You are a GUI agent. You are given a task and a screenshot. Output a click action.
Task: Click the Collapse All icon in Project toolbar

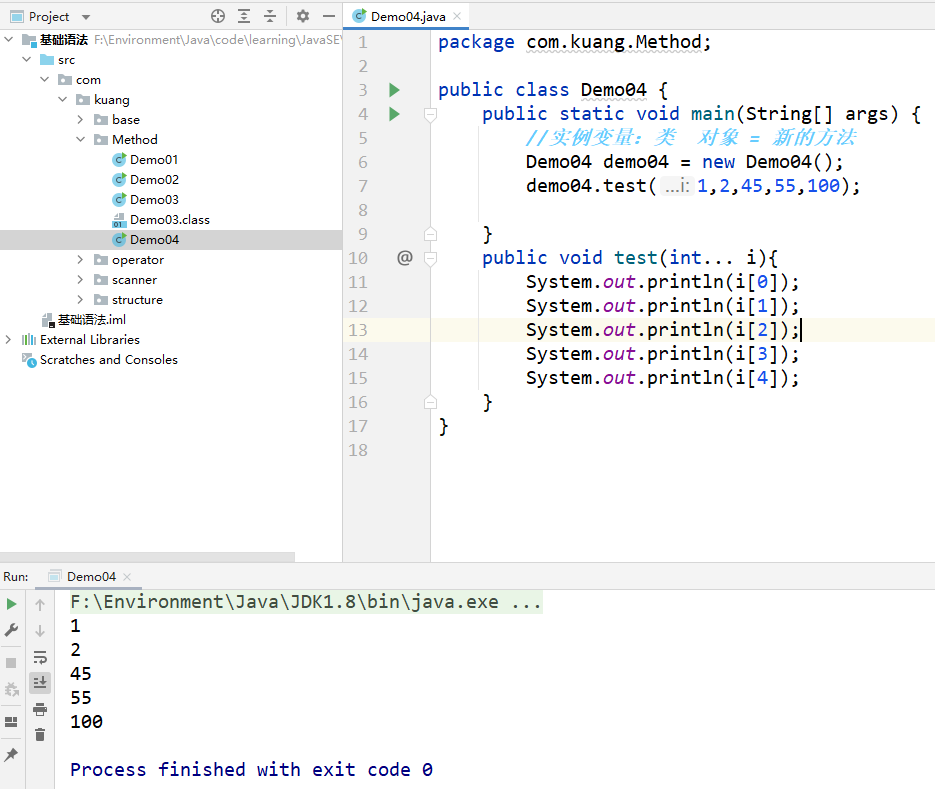pos(270,16)
